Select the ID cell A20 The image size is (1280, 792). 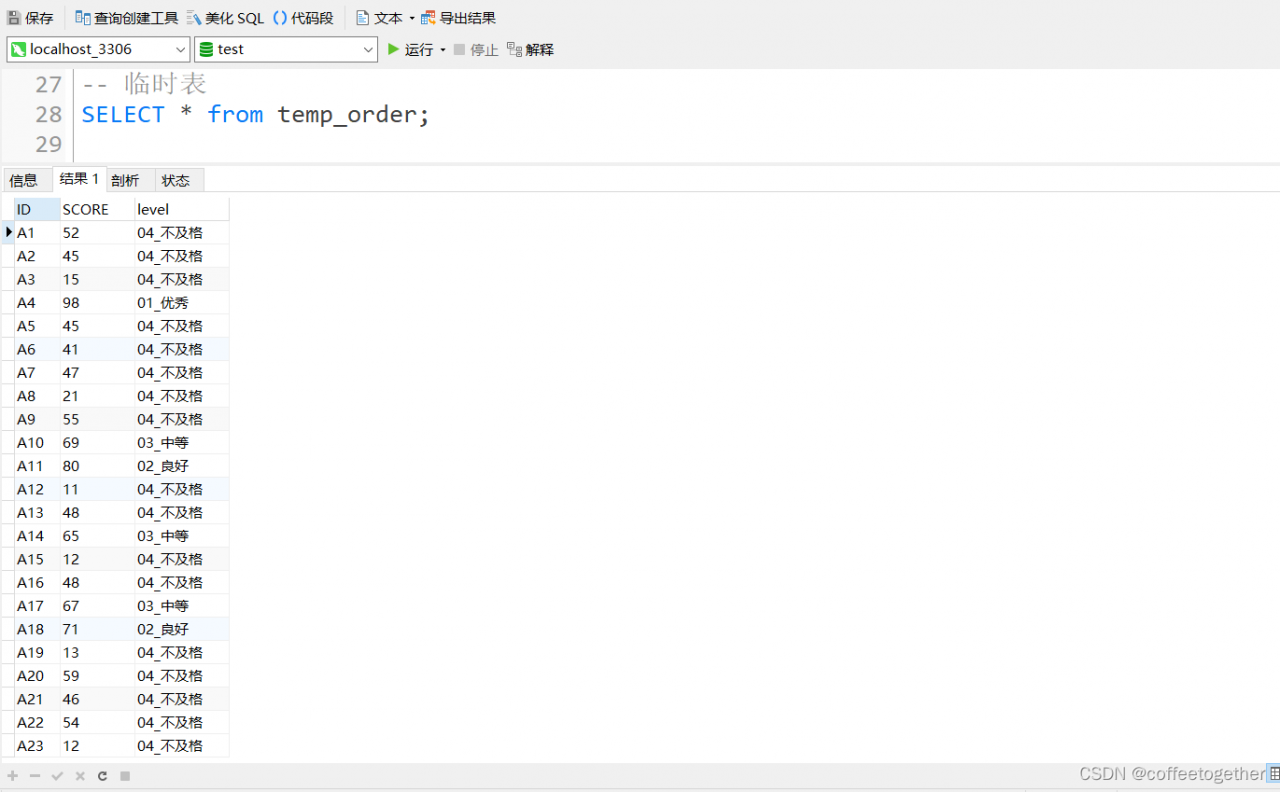[37, 676]
